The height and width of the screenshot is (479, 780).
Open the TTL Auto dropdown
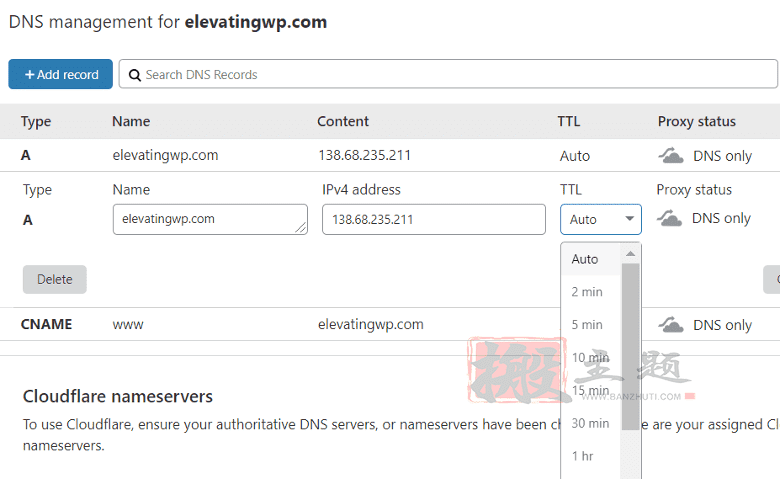point(600,219)
